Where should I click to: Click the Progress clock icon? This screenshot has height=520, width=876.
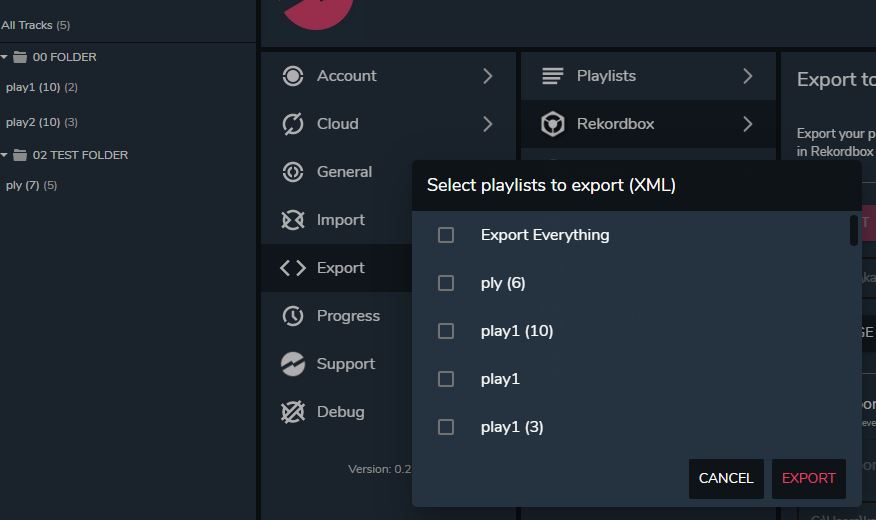(x=293, y=316)
